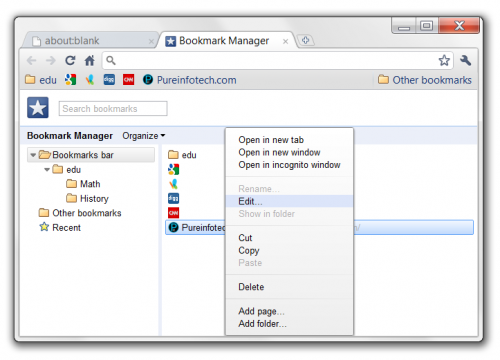Select Recent in the folder tree

pyautogui.click(x=60, y=228)
